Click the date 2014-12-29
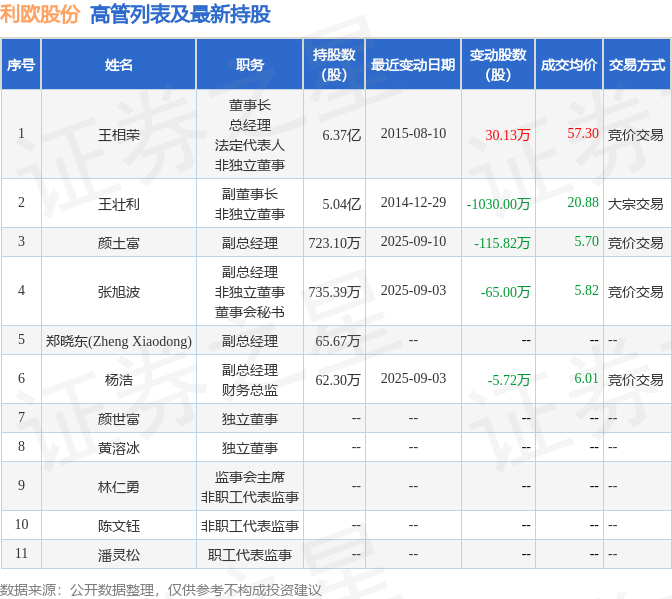 (x=413, y=202)
